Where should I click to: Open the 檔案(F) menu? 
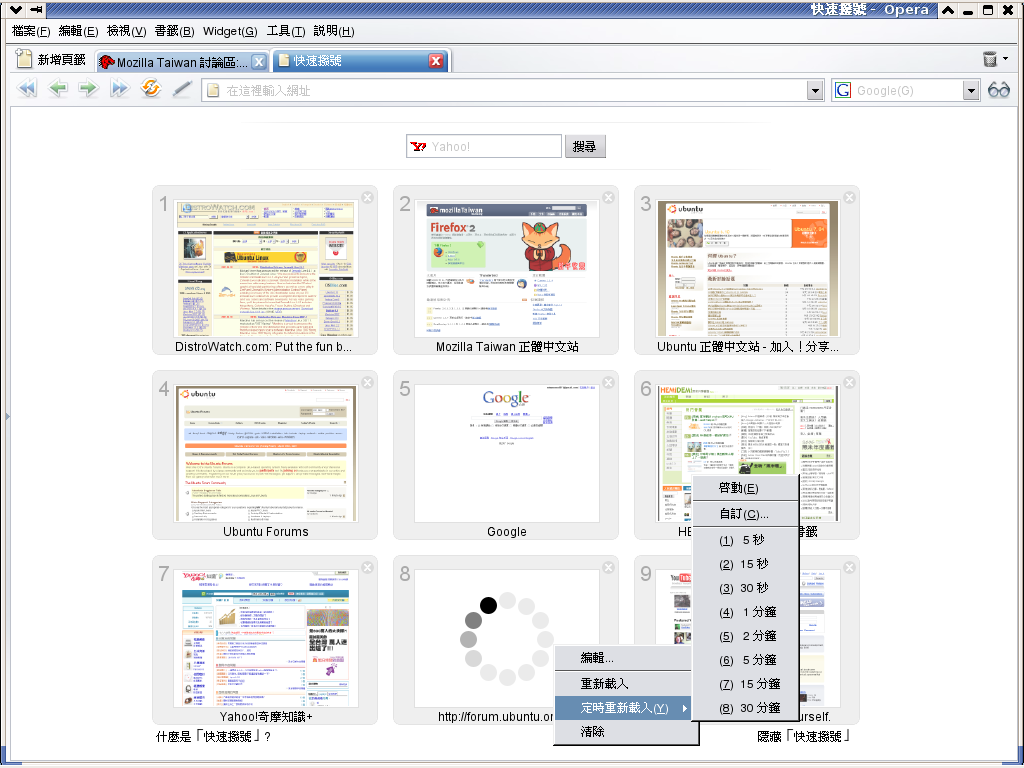click(31, 31)
